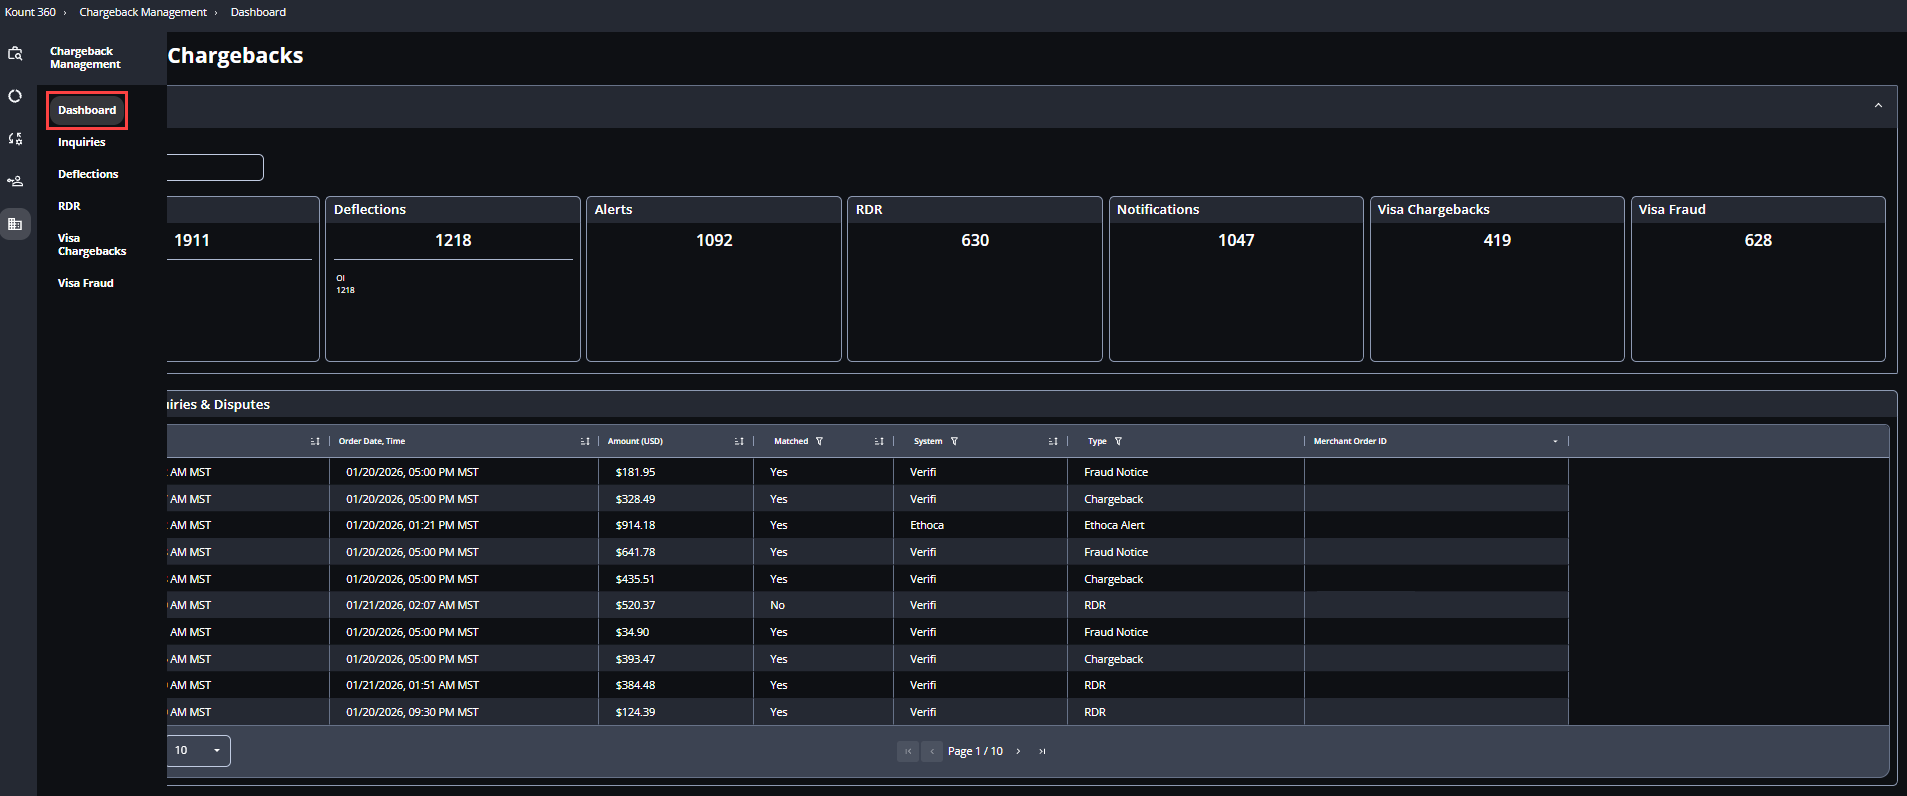Open the case search briefcase icon in sidebar
Screen dimensions: 1907x796
point(15,54)
